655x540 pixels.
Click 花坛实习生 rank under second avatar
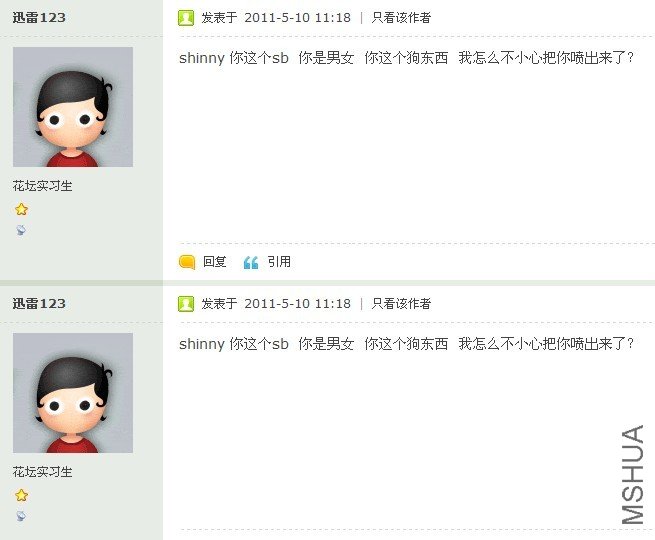pos(42,472)
